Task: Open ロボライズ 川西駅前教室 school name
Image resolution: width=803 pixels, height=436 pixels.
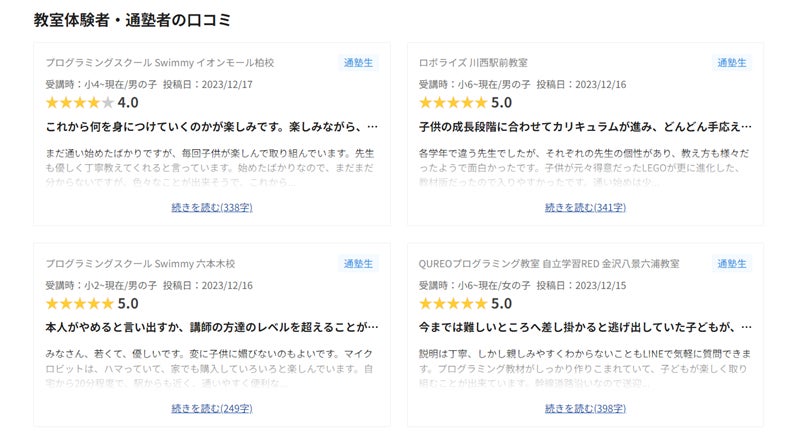Action: 473,63
